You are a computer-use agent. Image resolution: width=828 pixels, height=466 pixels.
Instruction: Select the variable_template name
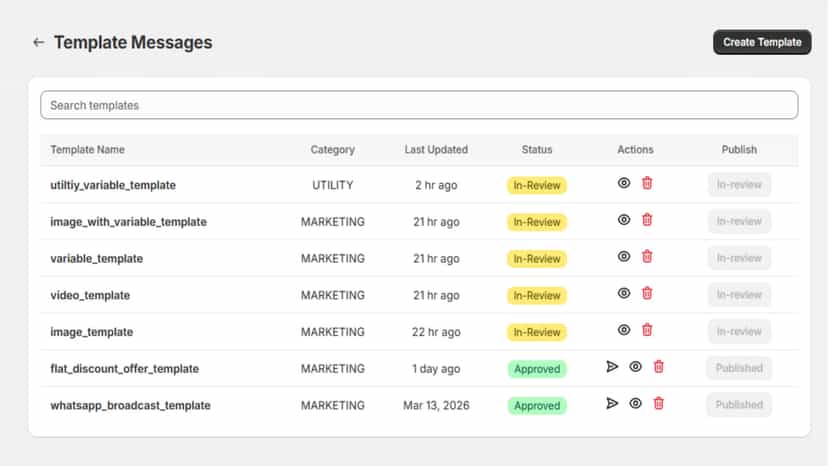tap(97, 258)
